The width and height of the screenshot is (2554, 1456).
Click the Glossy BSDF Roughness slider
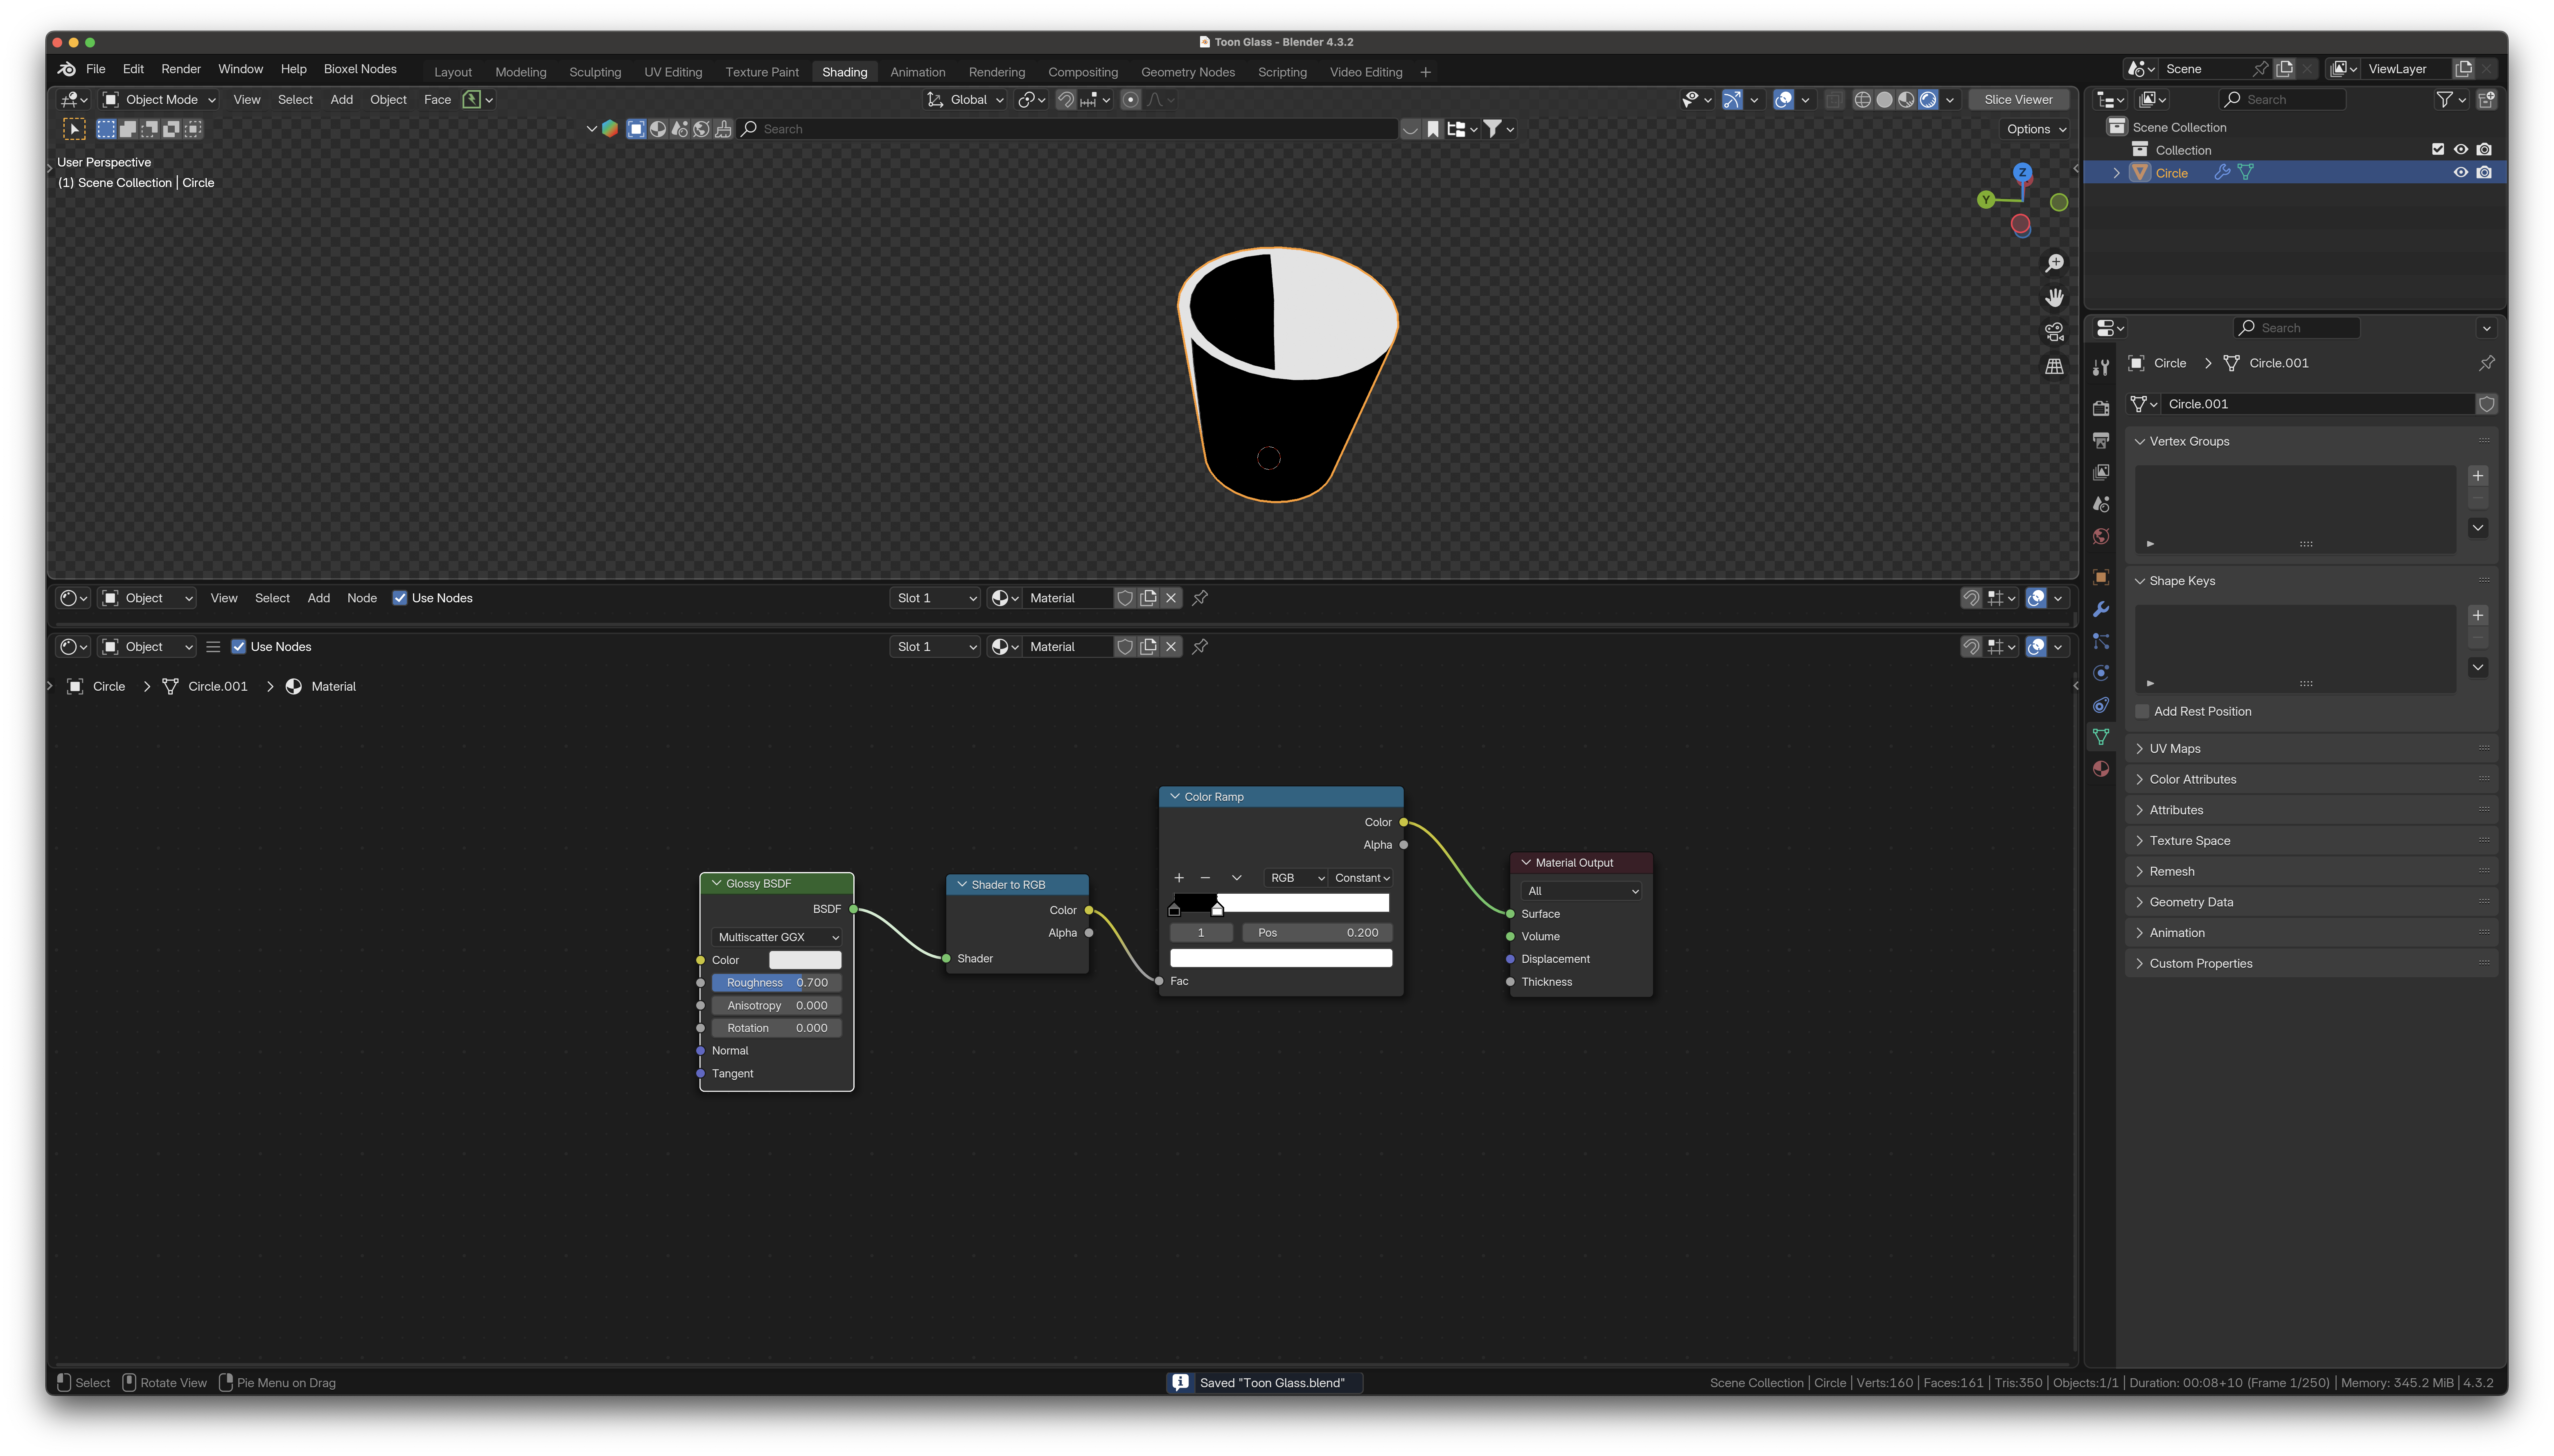tap(777, 983)
